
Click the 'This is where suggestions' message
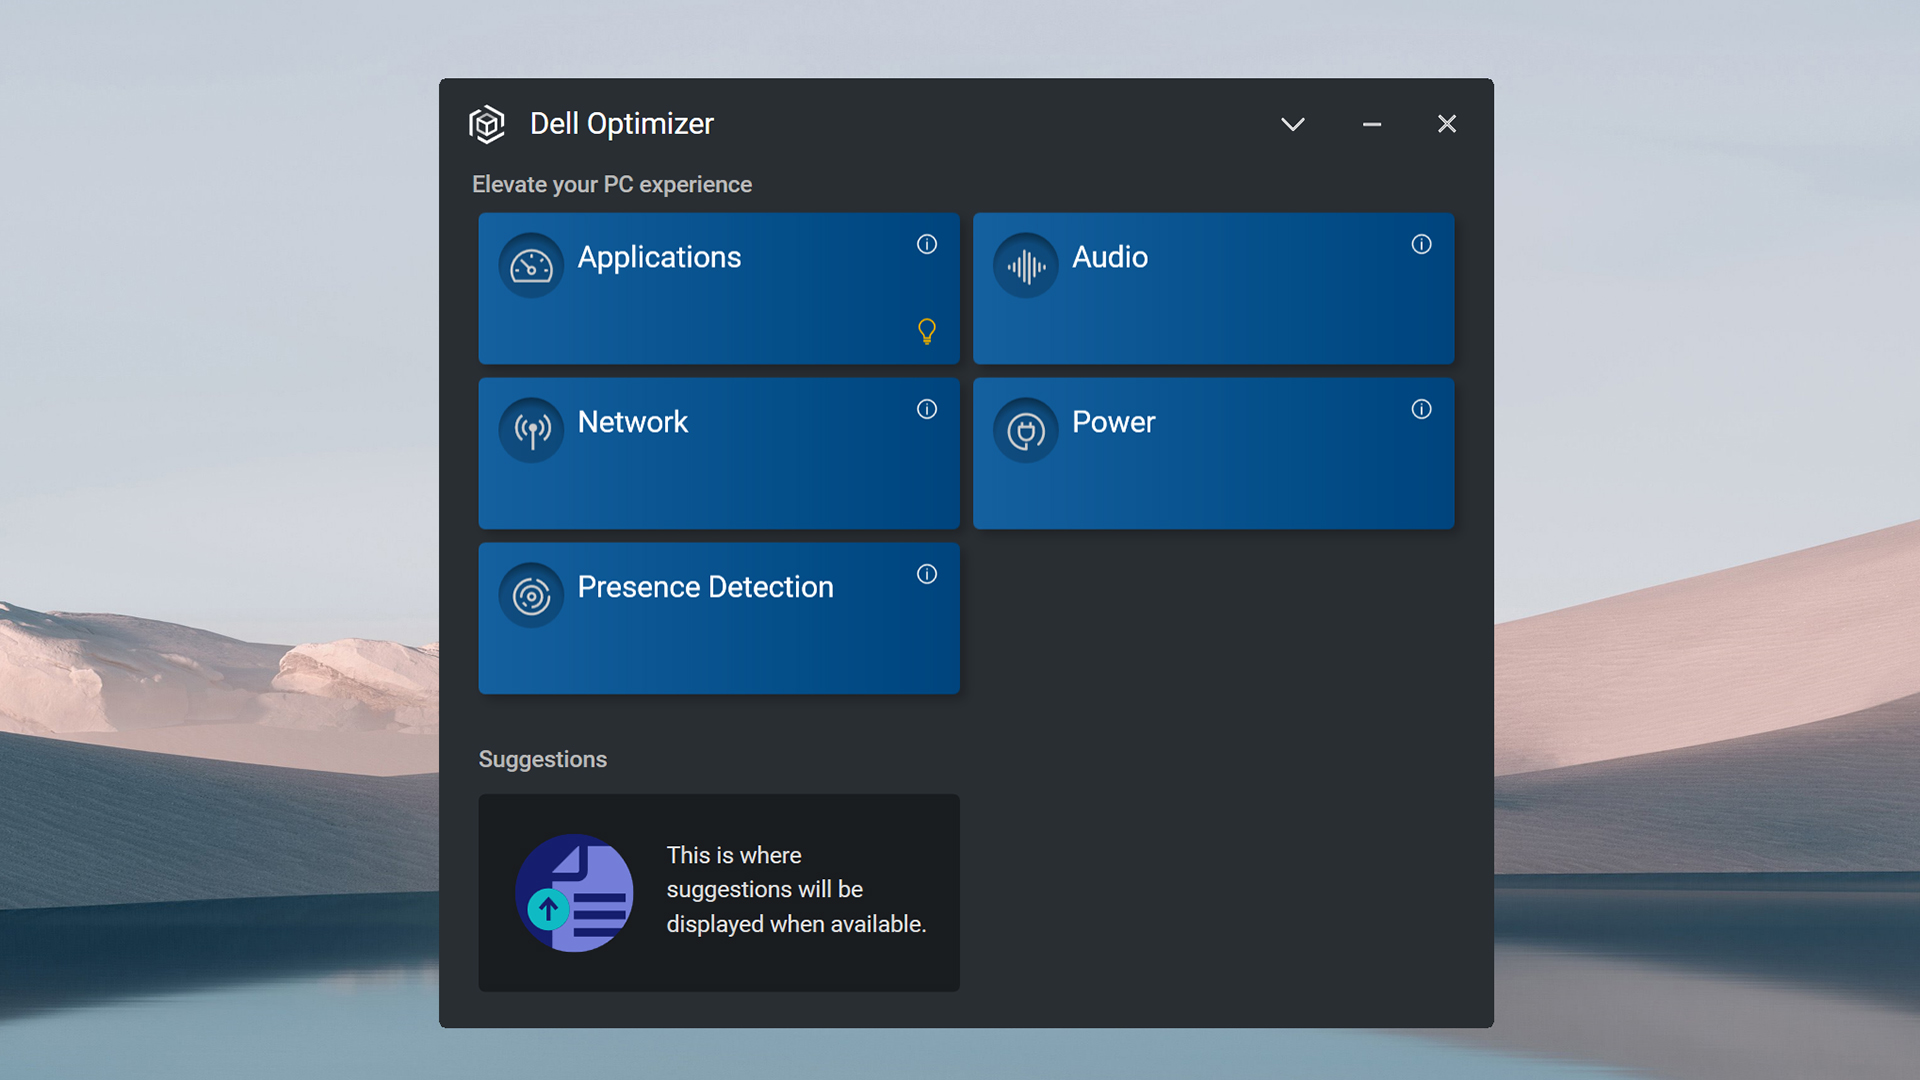pos(796,890)
